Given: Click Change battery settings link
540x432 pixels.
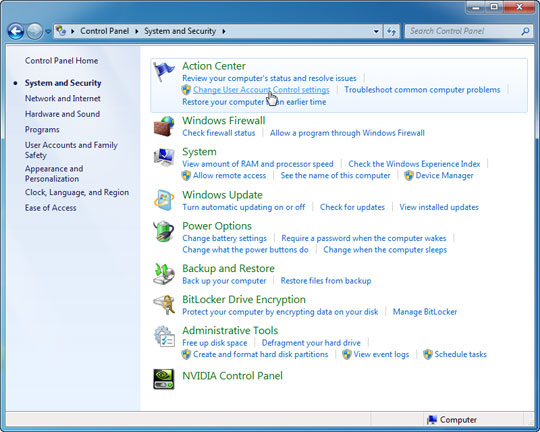Looking at the screenshot, I should click(x=225, y=238).
